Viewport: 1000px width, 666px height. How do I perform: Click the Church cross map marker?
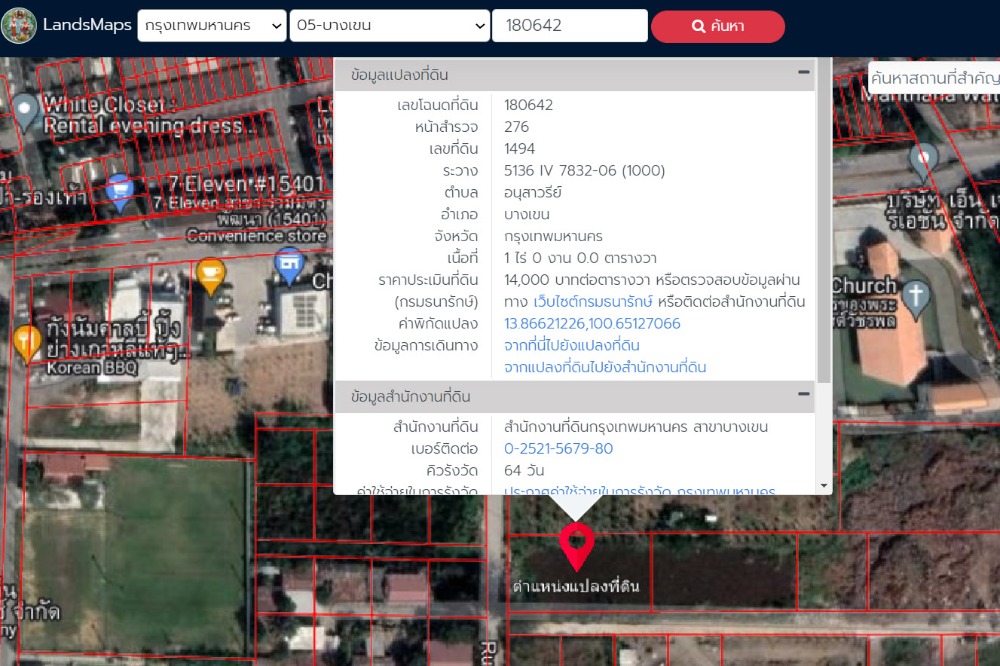coord(916,299)
